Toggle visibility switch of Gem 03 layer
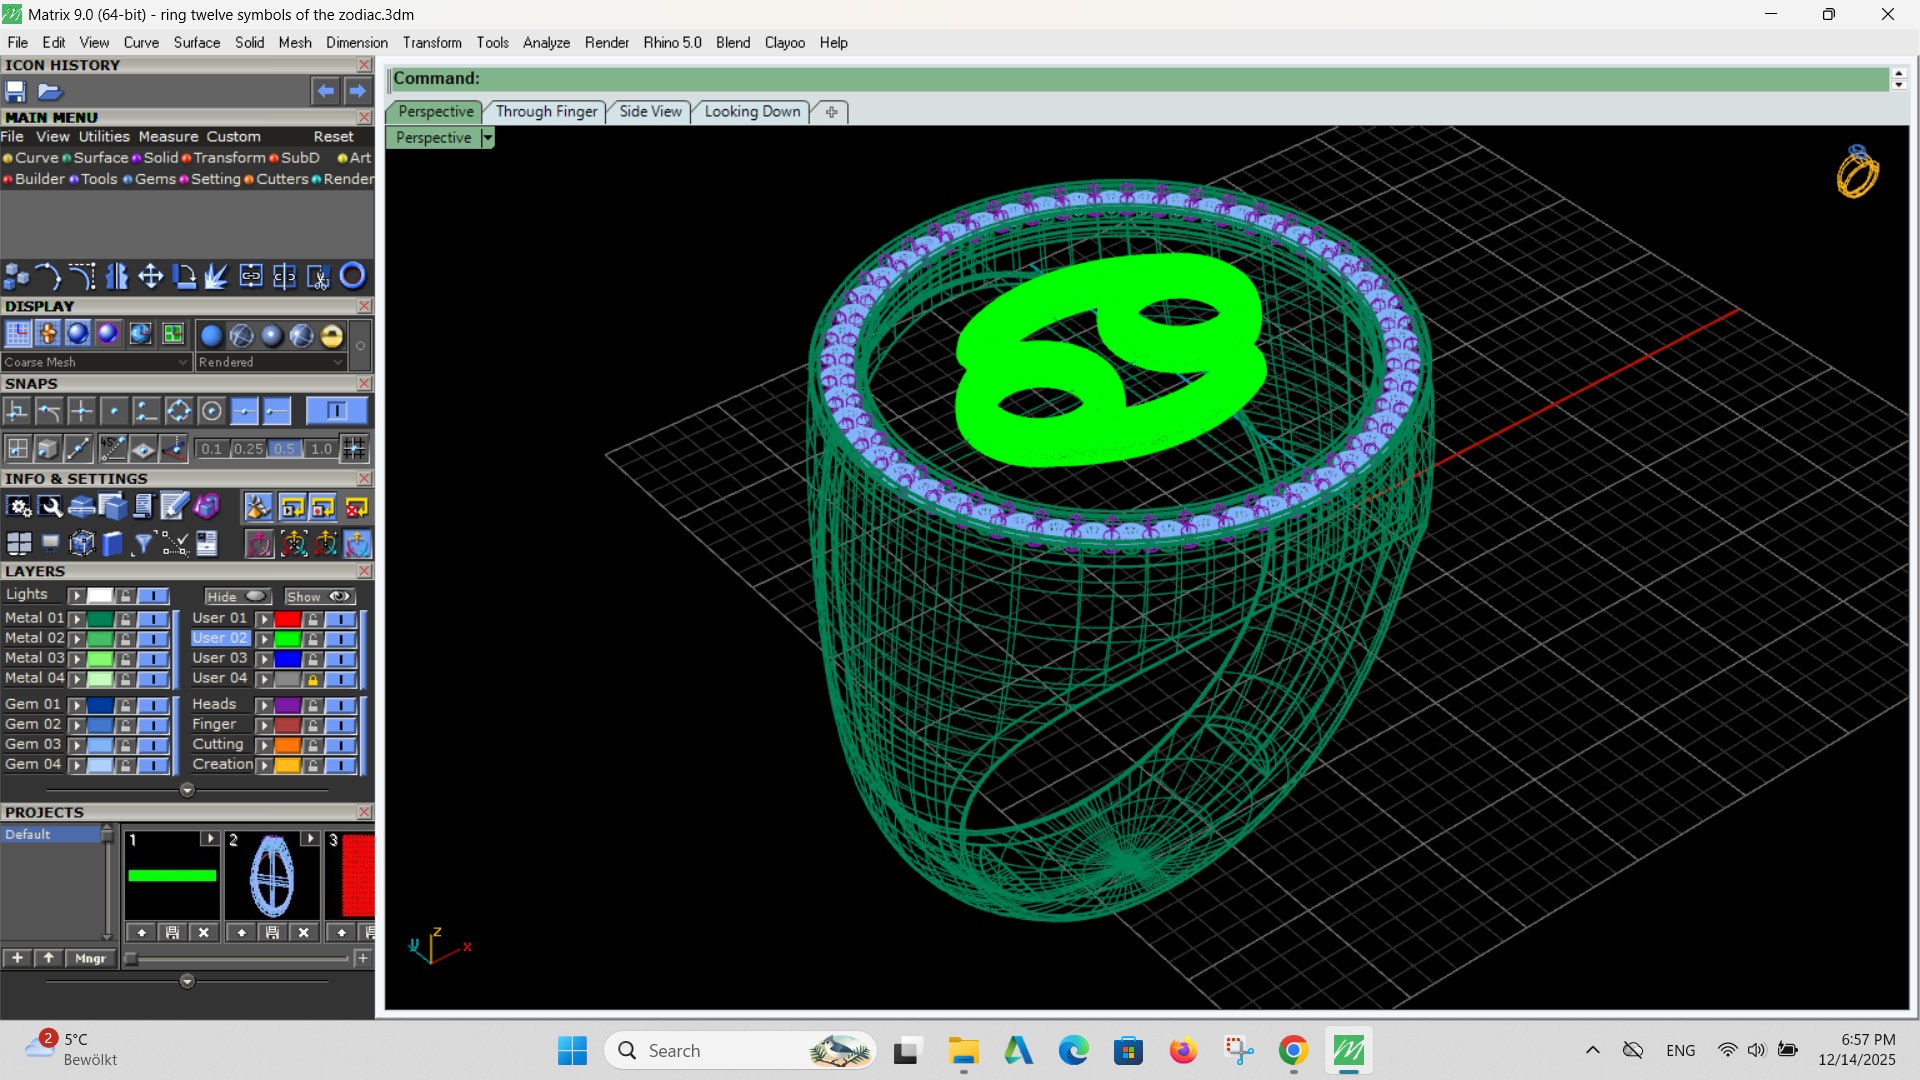 [x=153, y=746]
